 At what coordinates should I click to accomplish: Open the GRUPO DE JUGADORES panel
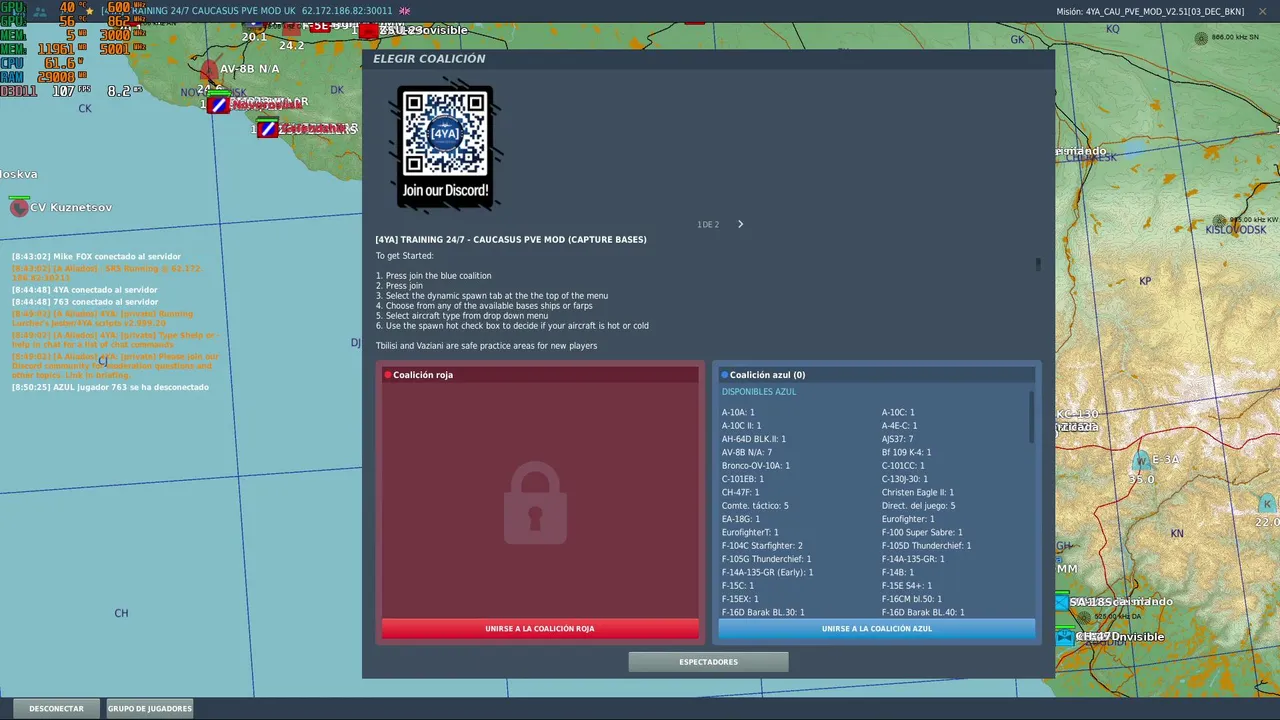tap(149, 708)
